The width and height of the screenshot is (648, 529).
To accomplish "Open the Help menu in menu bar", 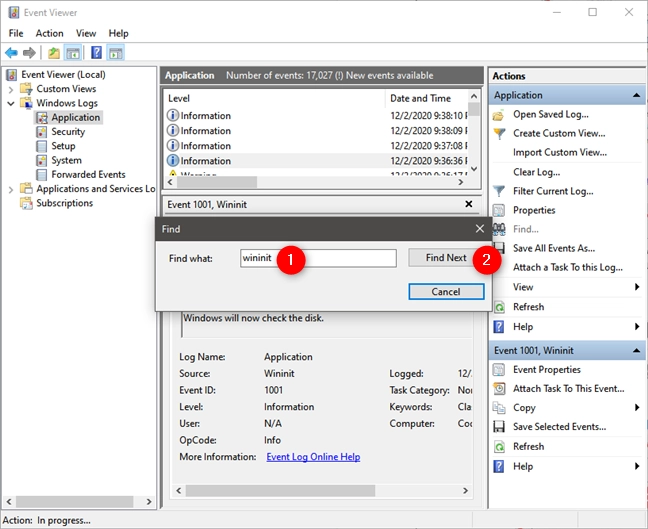I will click(119, 33).
